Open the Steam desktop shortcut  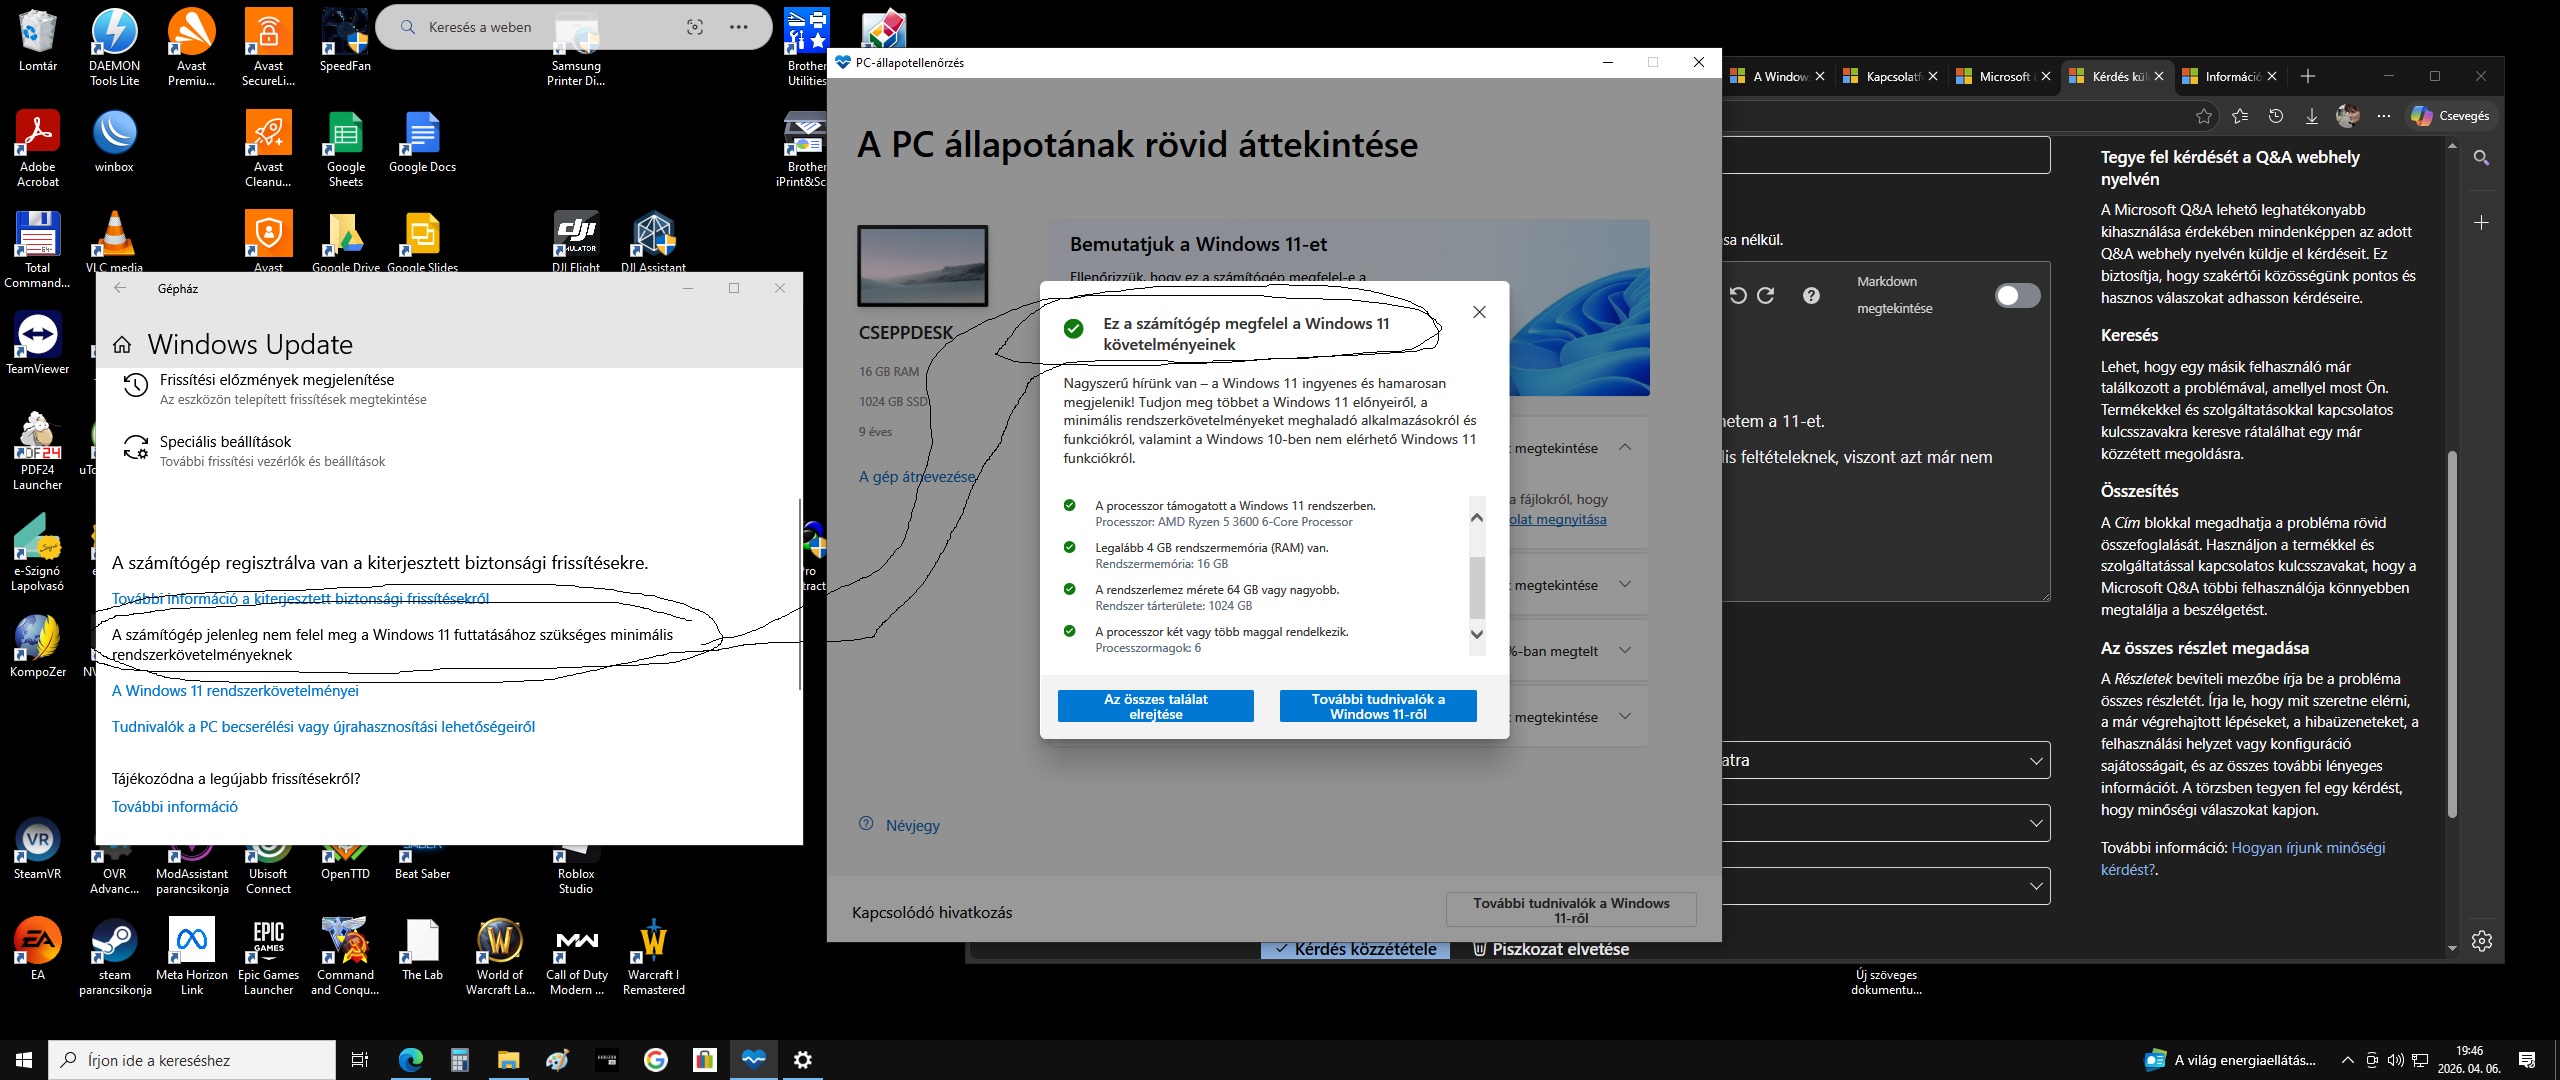click(115, 957)
